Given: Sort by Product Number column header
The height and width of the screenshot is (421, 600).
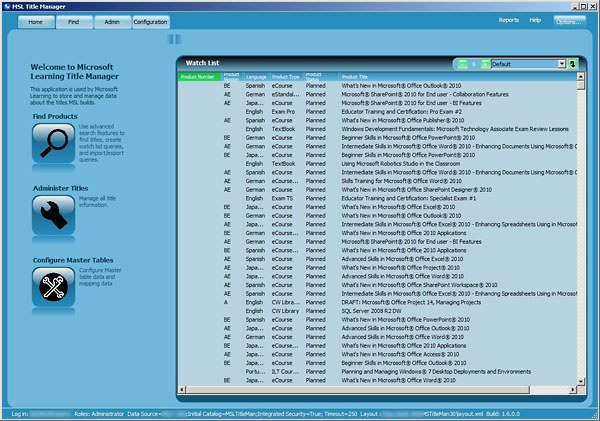Looking at the screenshot, I should pyautogui.click(x=199, y=77).
